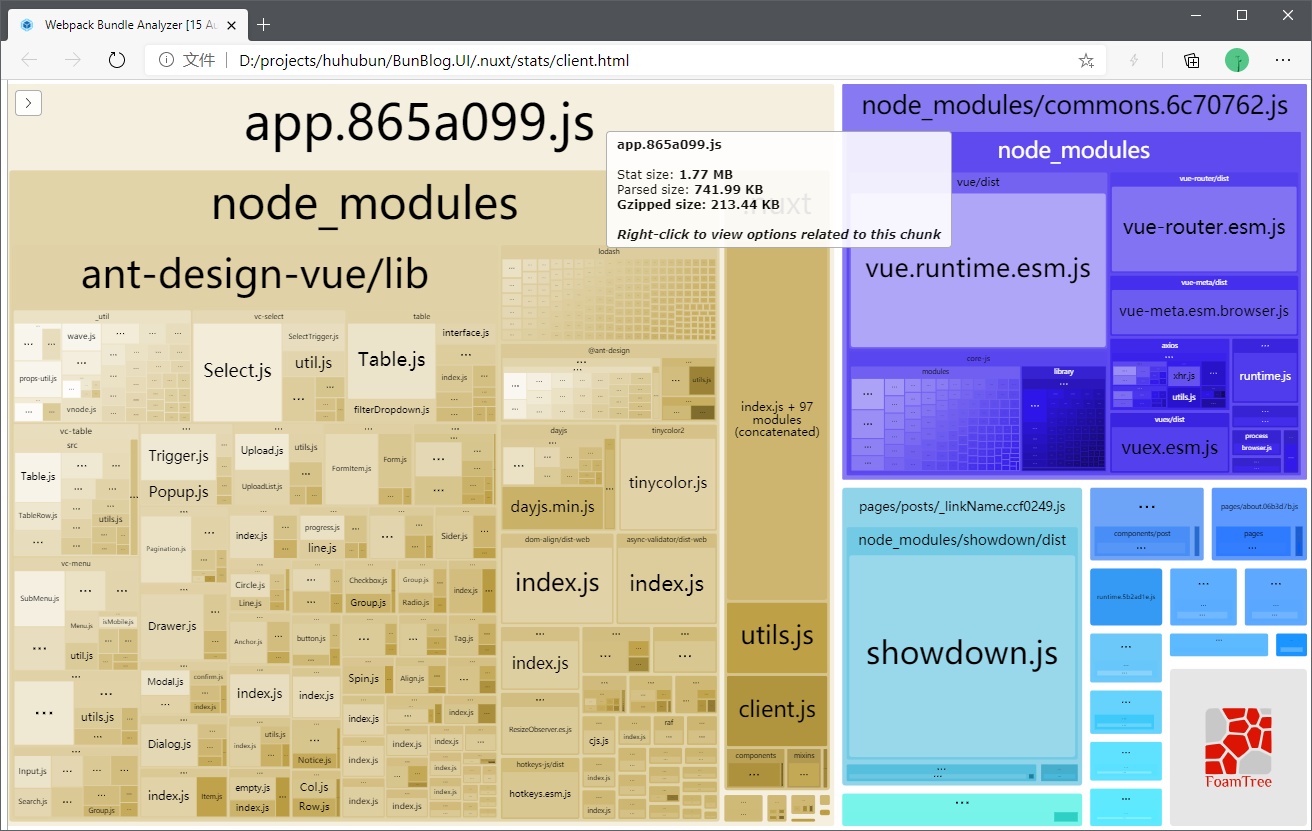
Task: Select the showdown.js module block
Action: click(x=961, y=655)
